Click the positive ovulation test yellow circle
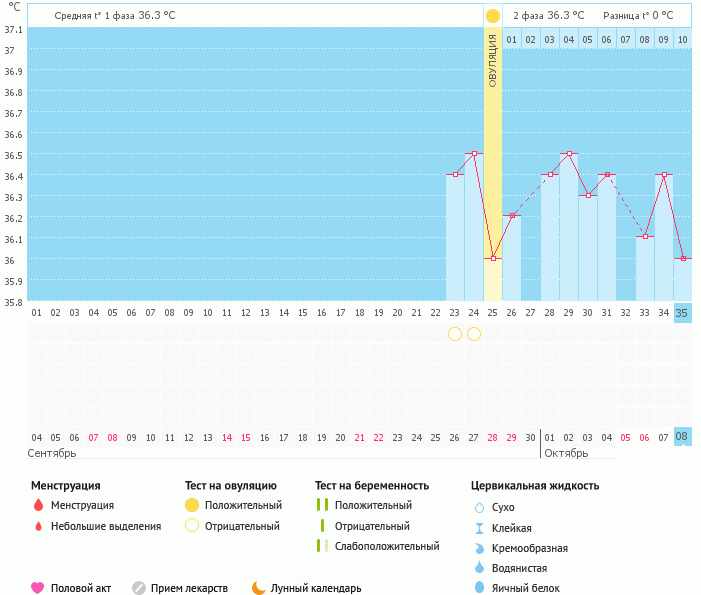701x595 pixels. pos(192,506)
